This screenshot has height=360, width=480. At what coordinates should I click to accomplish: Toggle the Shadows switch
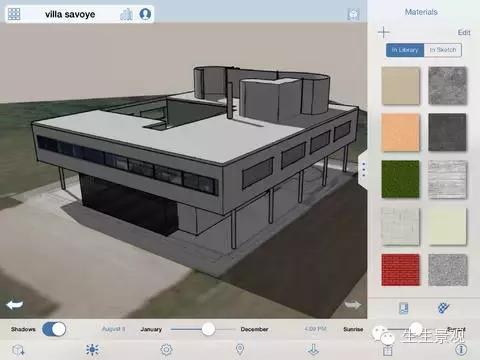click(54, 329)
